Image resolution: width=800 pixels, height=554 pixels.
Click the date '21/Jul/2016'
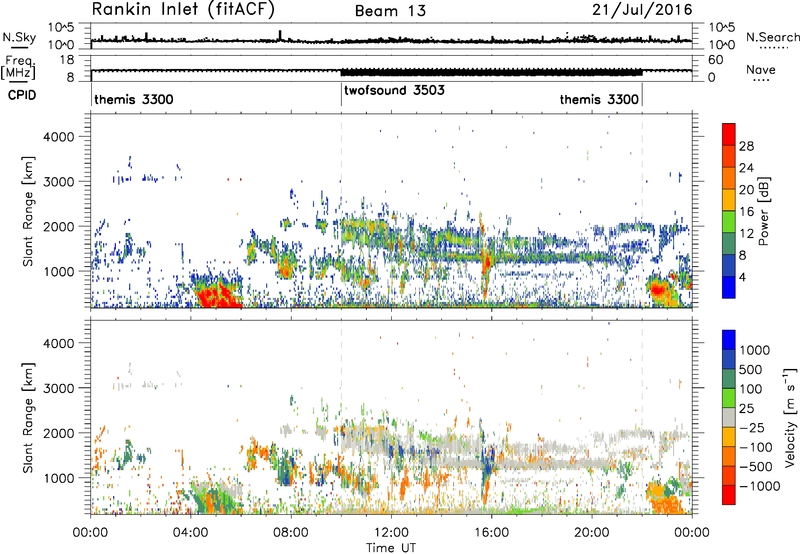pyautogui.click(x=642, y=9)
